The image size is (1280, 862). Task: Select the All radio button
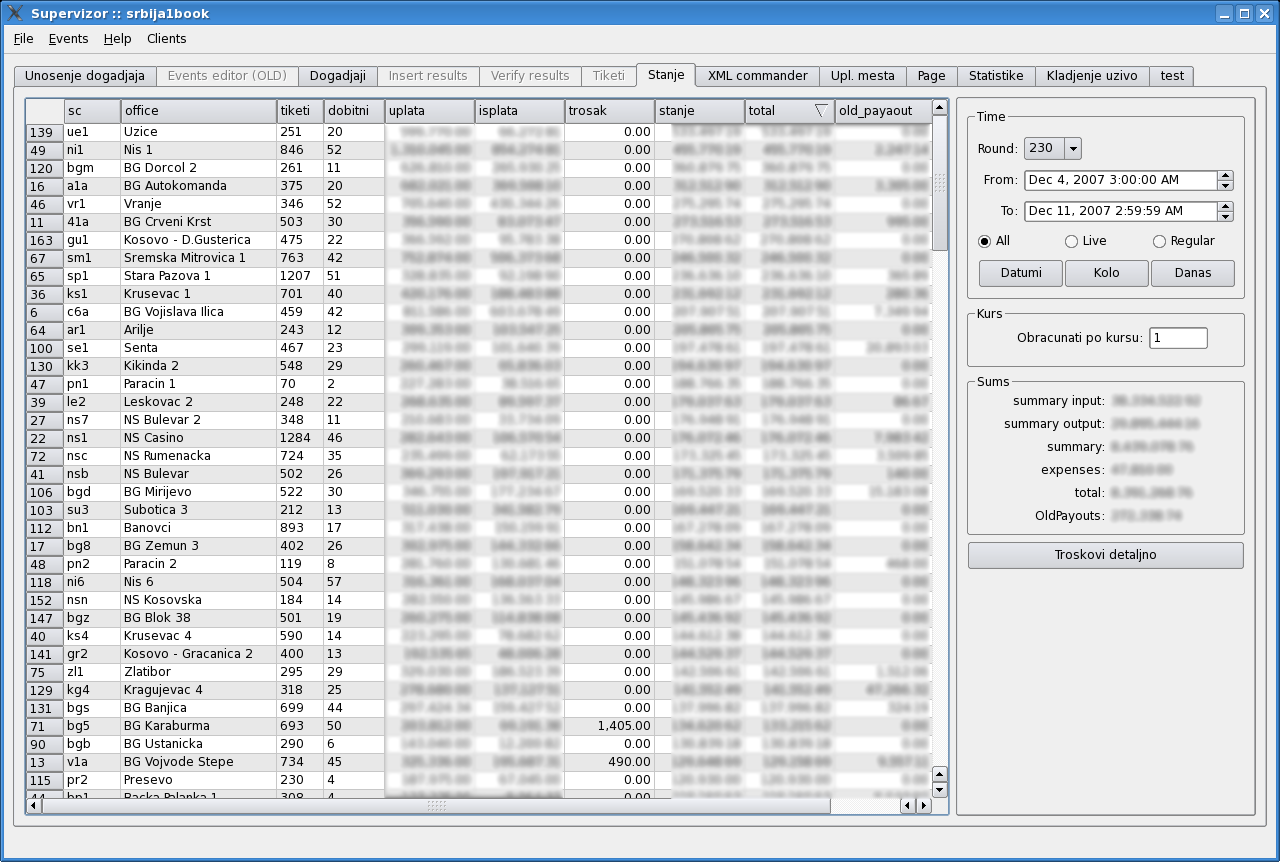click(x=984, y=241)
